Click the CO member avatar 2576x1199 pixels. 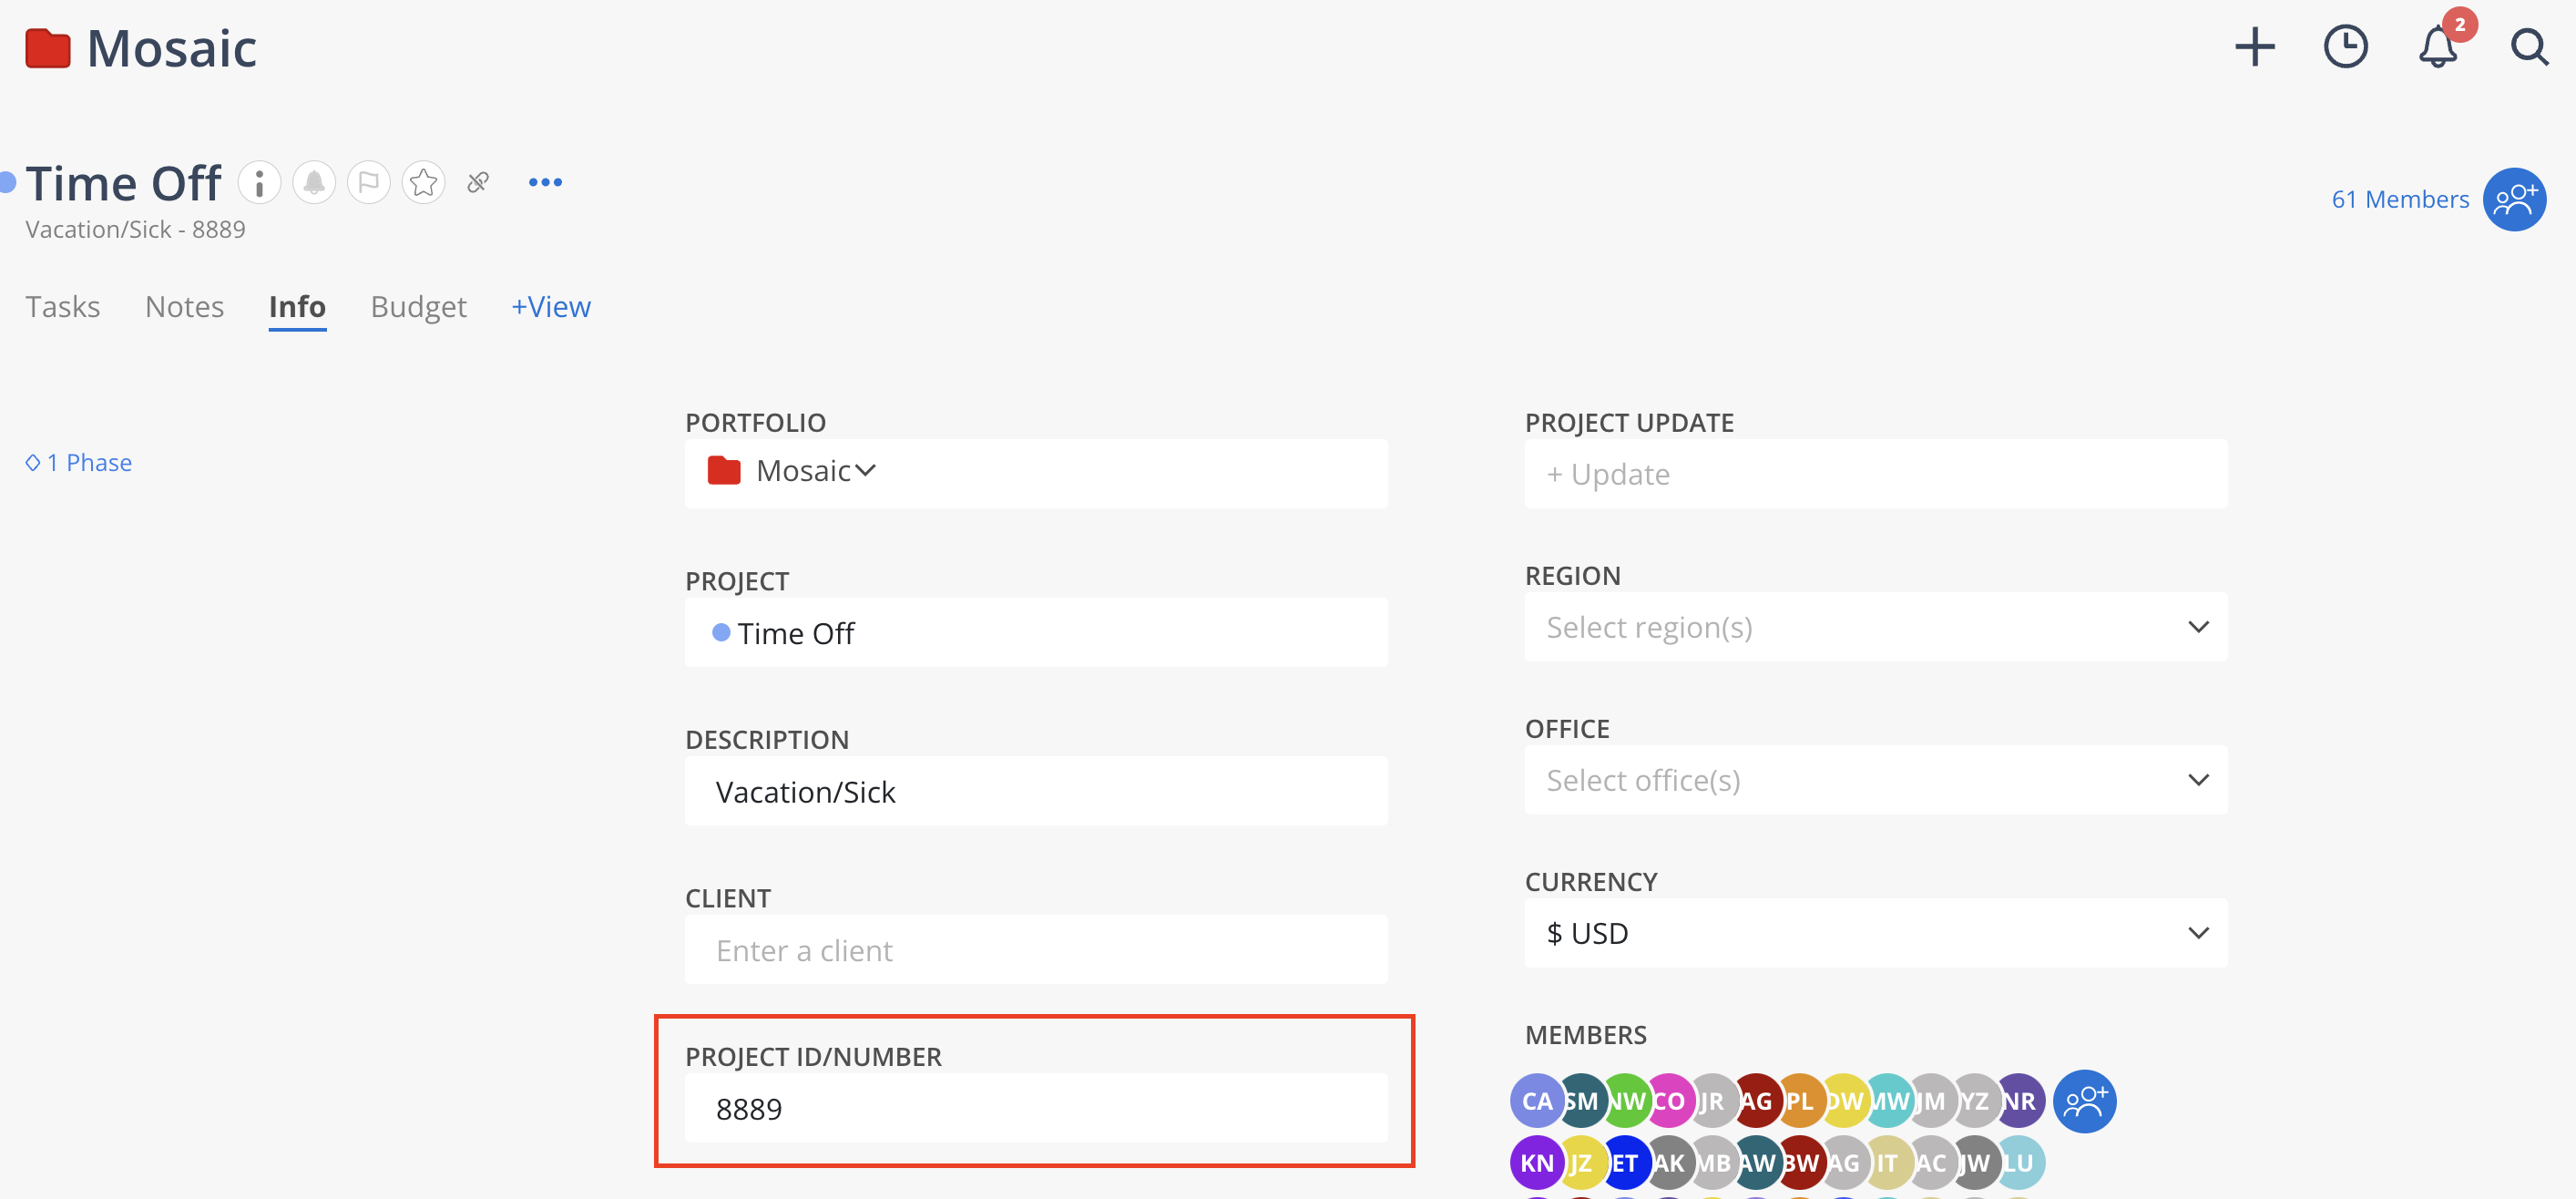(1668, 1101)
